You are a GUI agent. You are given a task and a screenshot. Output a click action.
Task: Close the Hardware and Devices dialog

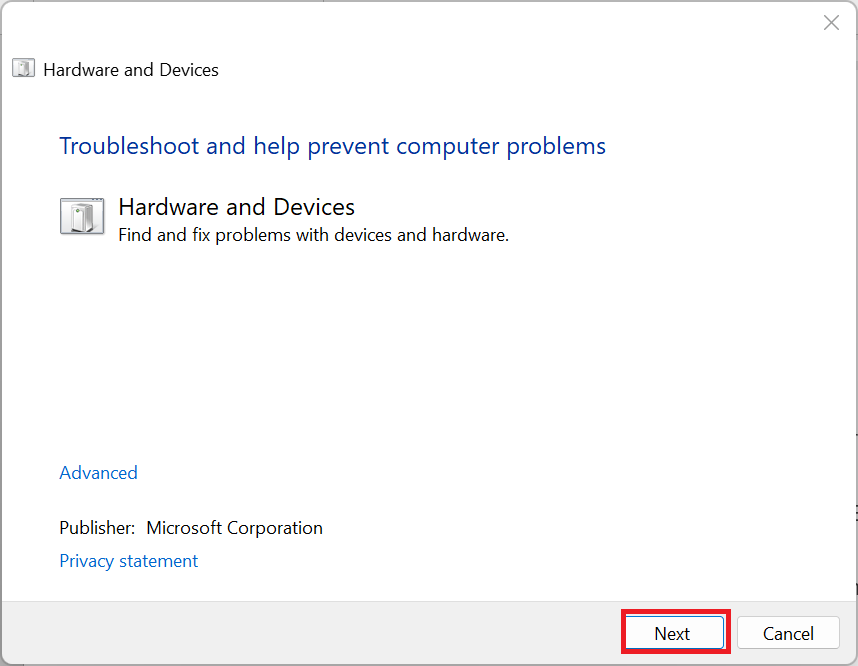(831, 23)
